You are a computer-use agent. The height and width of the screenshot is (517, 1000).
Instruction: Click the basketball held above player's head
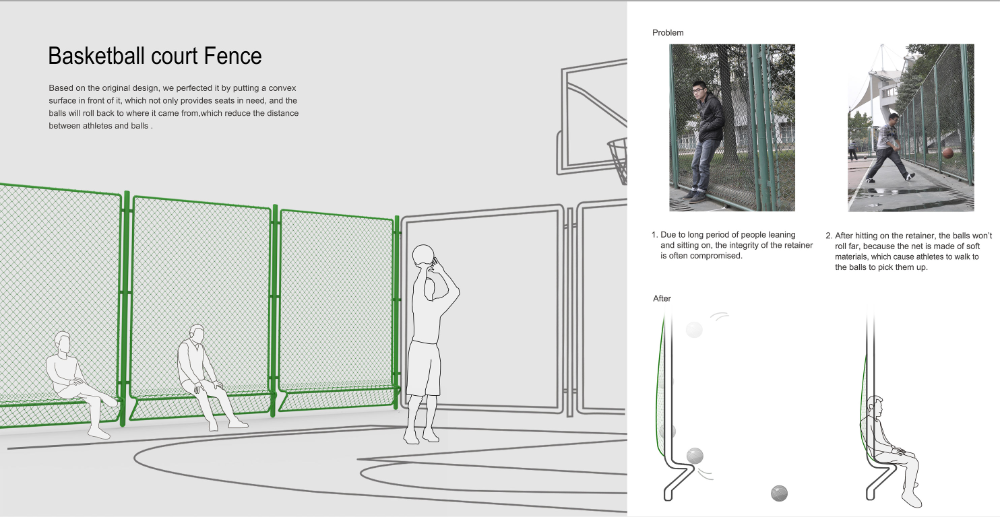point(423,256)
